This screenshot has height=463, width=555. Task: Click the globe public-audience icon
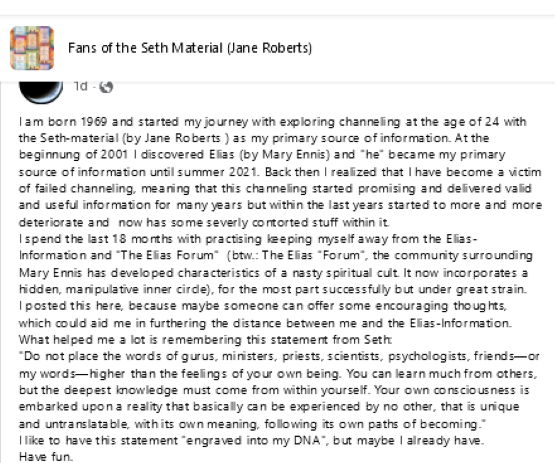tap(106, 87)
